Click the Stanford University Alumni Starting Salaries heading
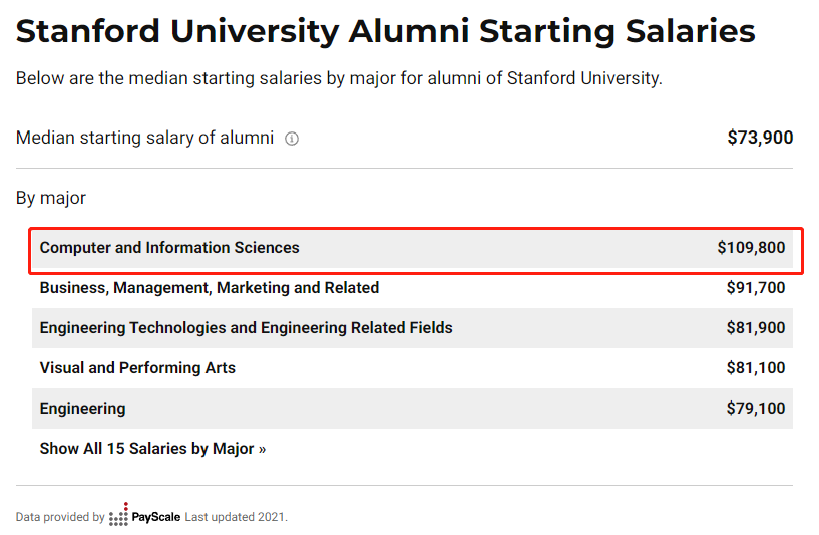This screenshot has width=819, height=535. click(385, 31)
